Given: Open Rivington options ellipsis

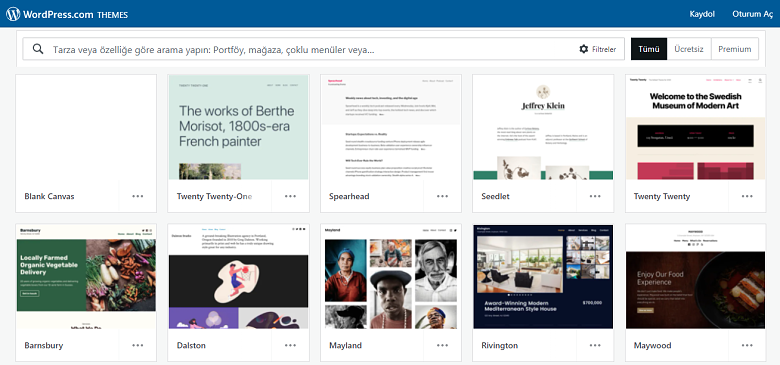Looking at the screenshot, I should tap(595, 345).
